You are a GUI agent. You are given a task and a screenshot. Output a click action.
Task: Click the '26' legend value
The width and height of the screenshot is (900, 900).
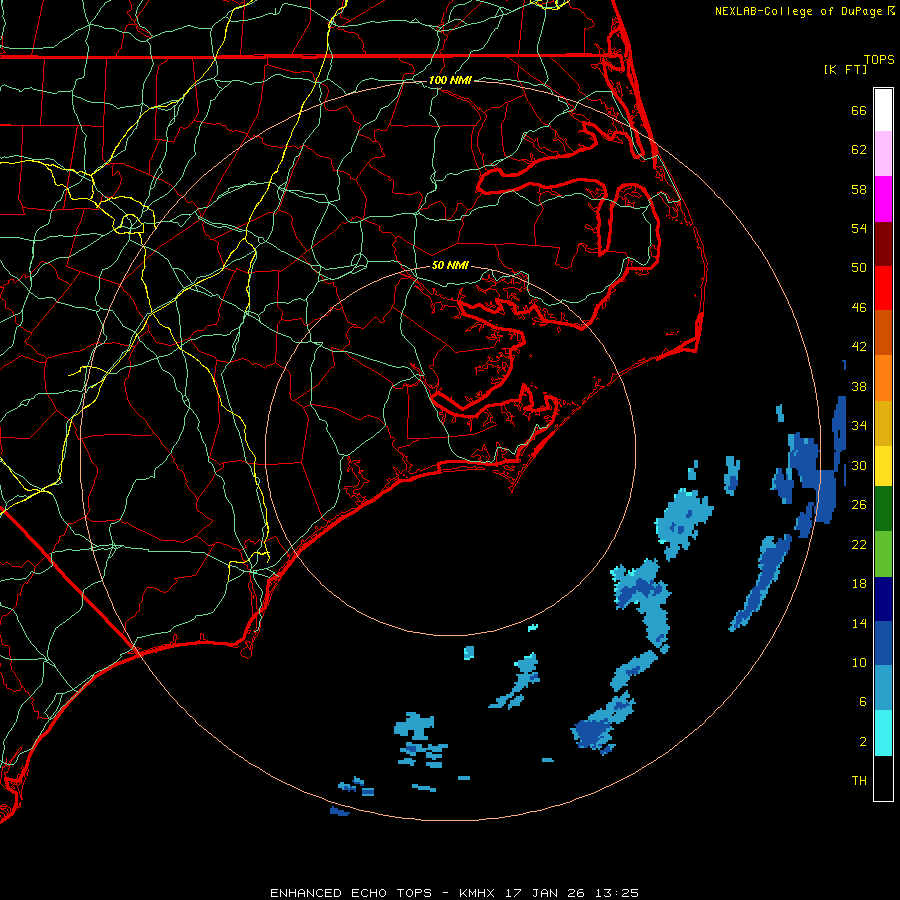pyautogui.click(x=859, y=505)
